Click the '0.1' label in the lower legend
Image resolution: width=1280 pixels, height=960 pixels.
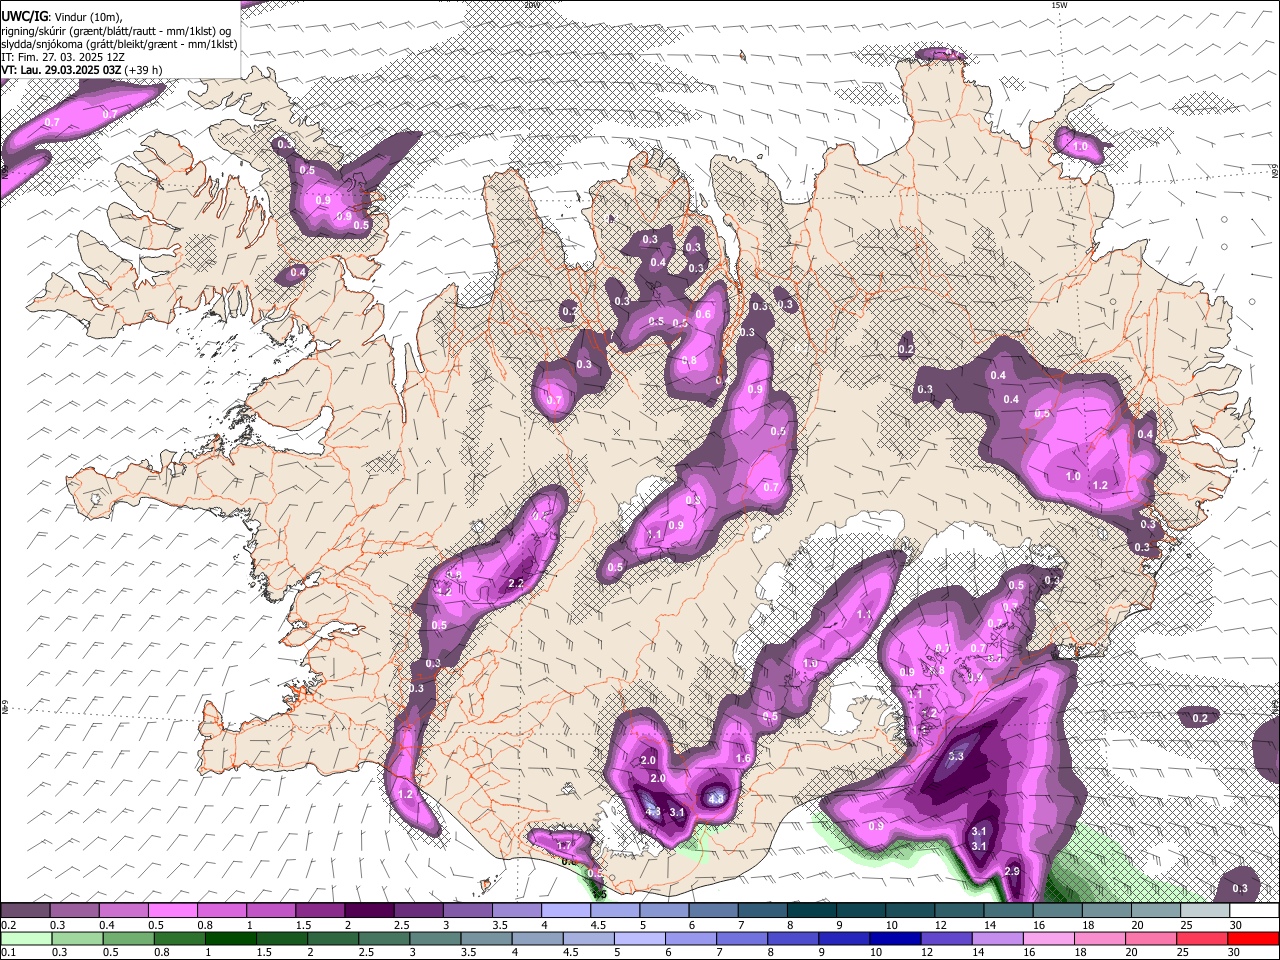(9, 952)
